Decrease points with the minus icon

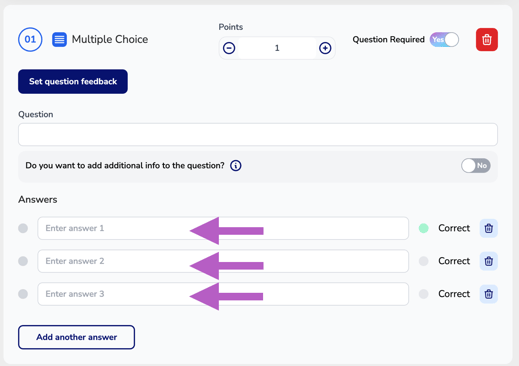point(229,48)
